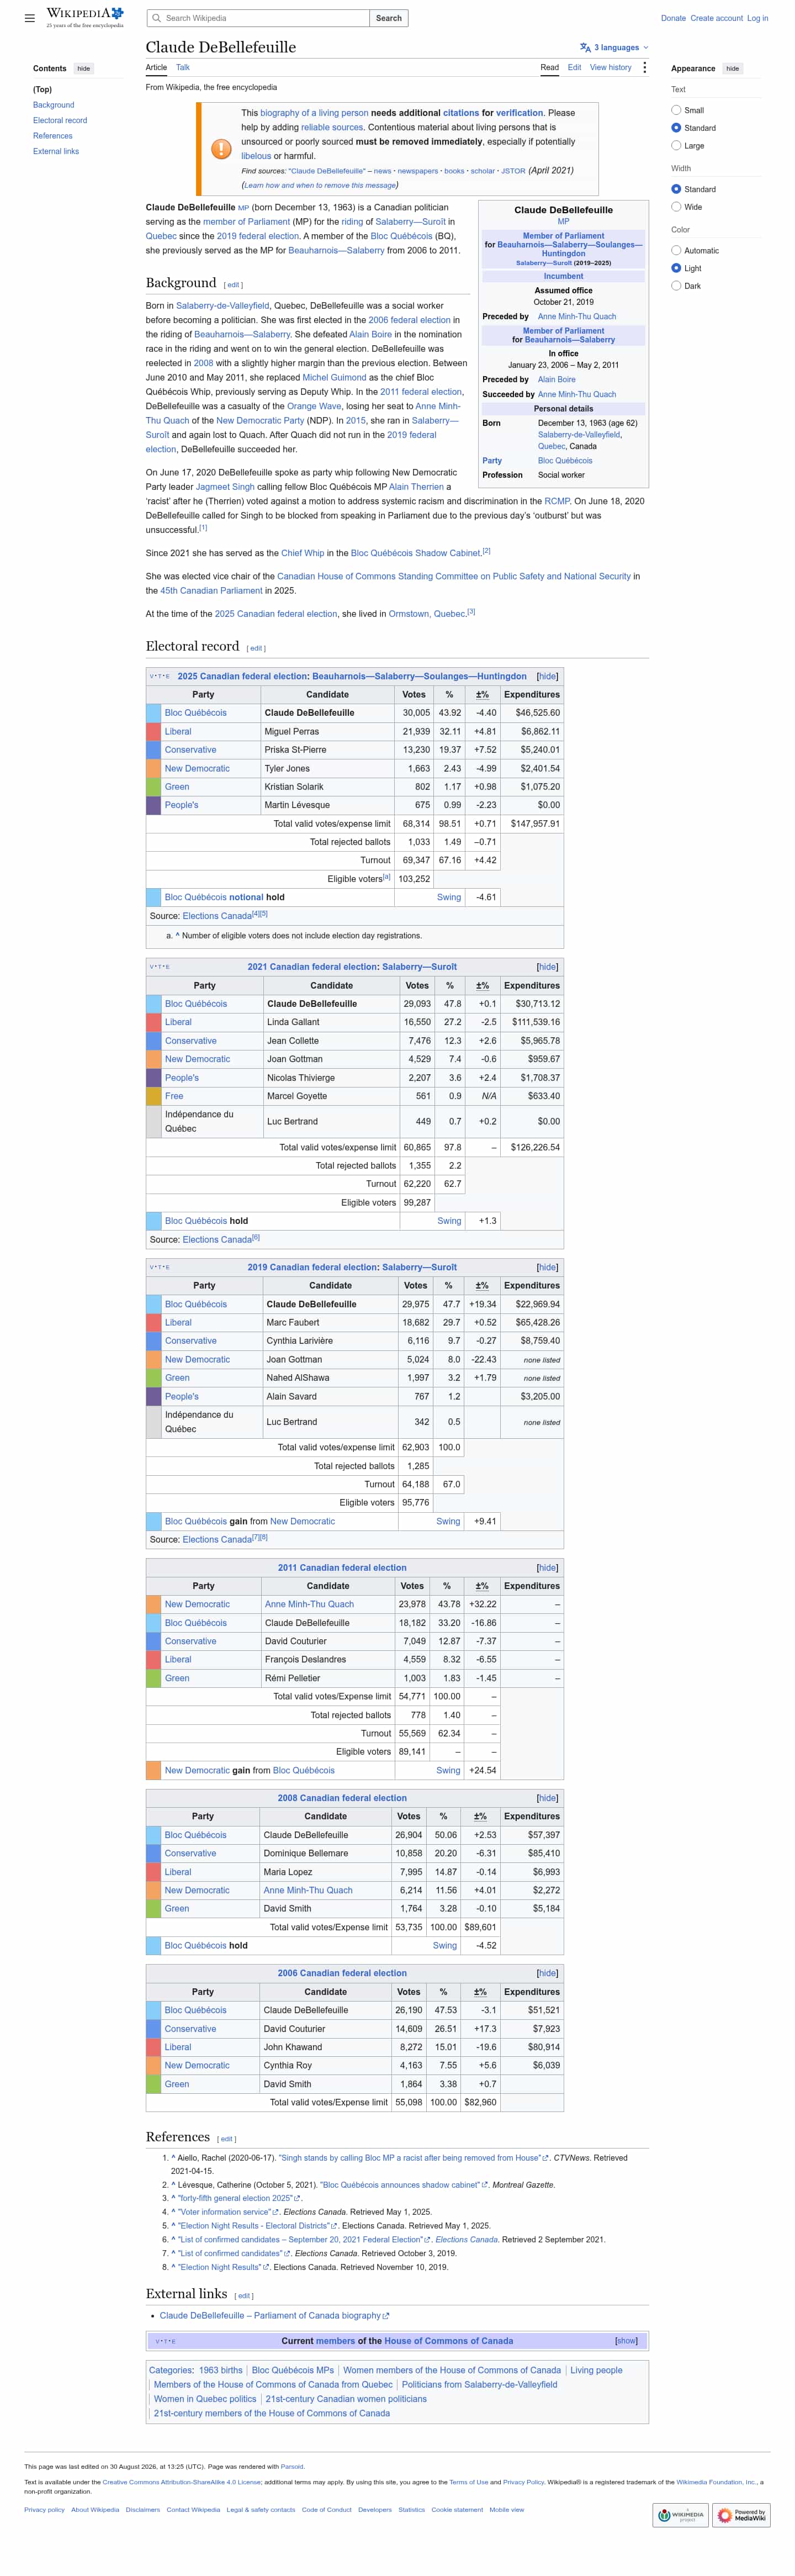Click the Wikipedia logo
Viewport: 795px width, 2576px height.
click(85, 17)
